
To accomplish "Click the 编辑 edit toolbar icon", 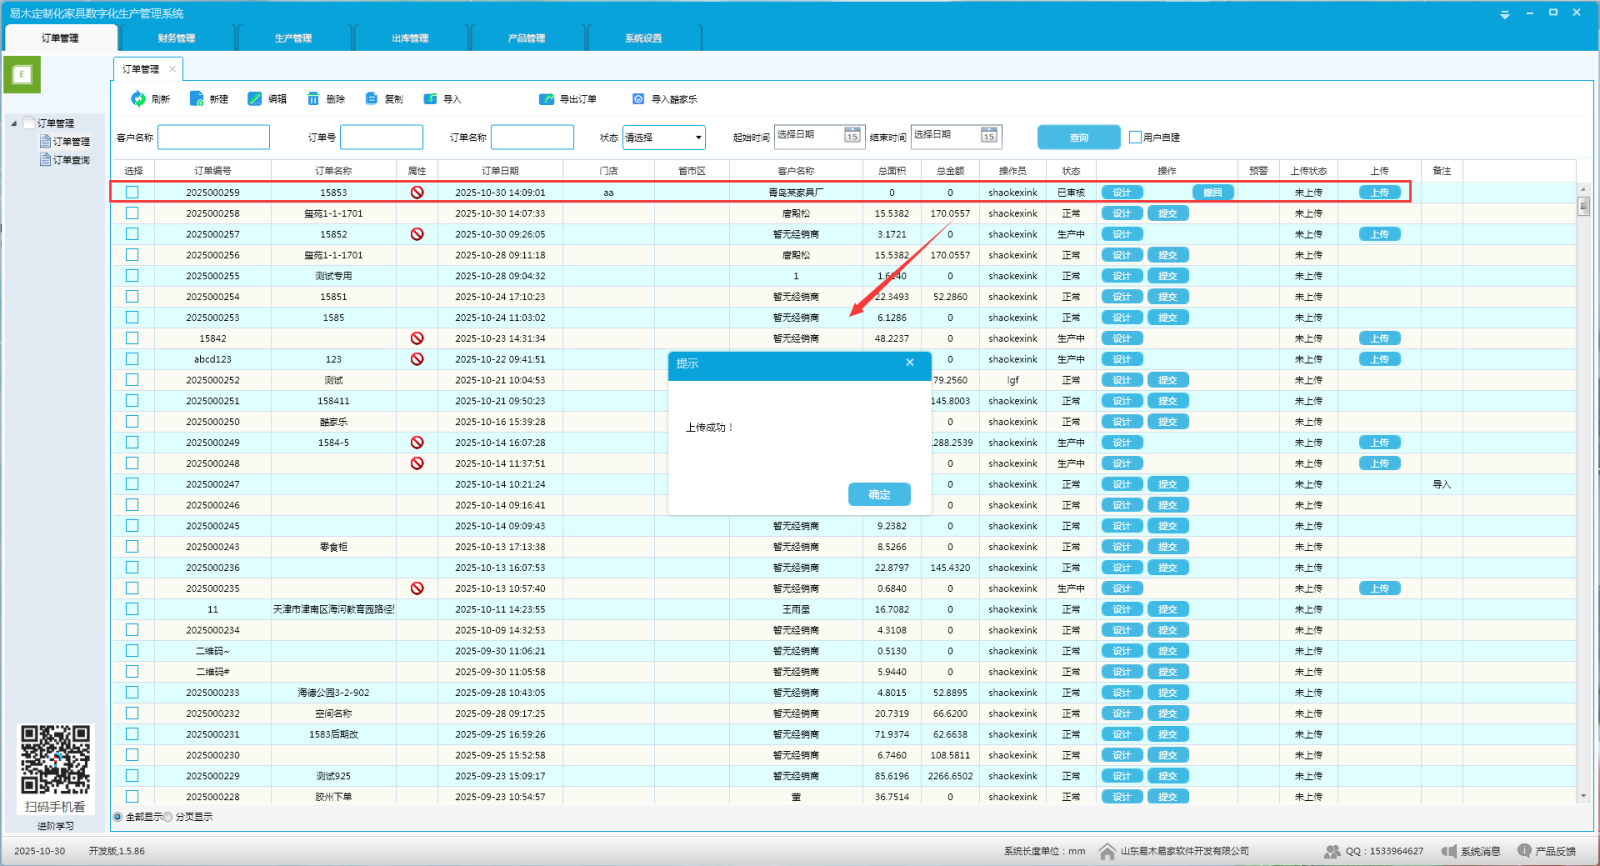I will [255, 99].
